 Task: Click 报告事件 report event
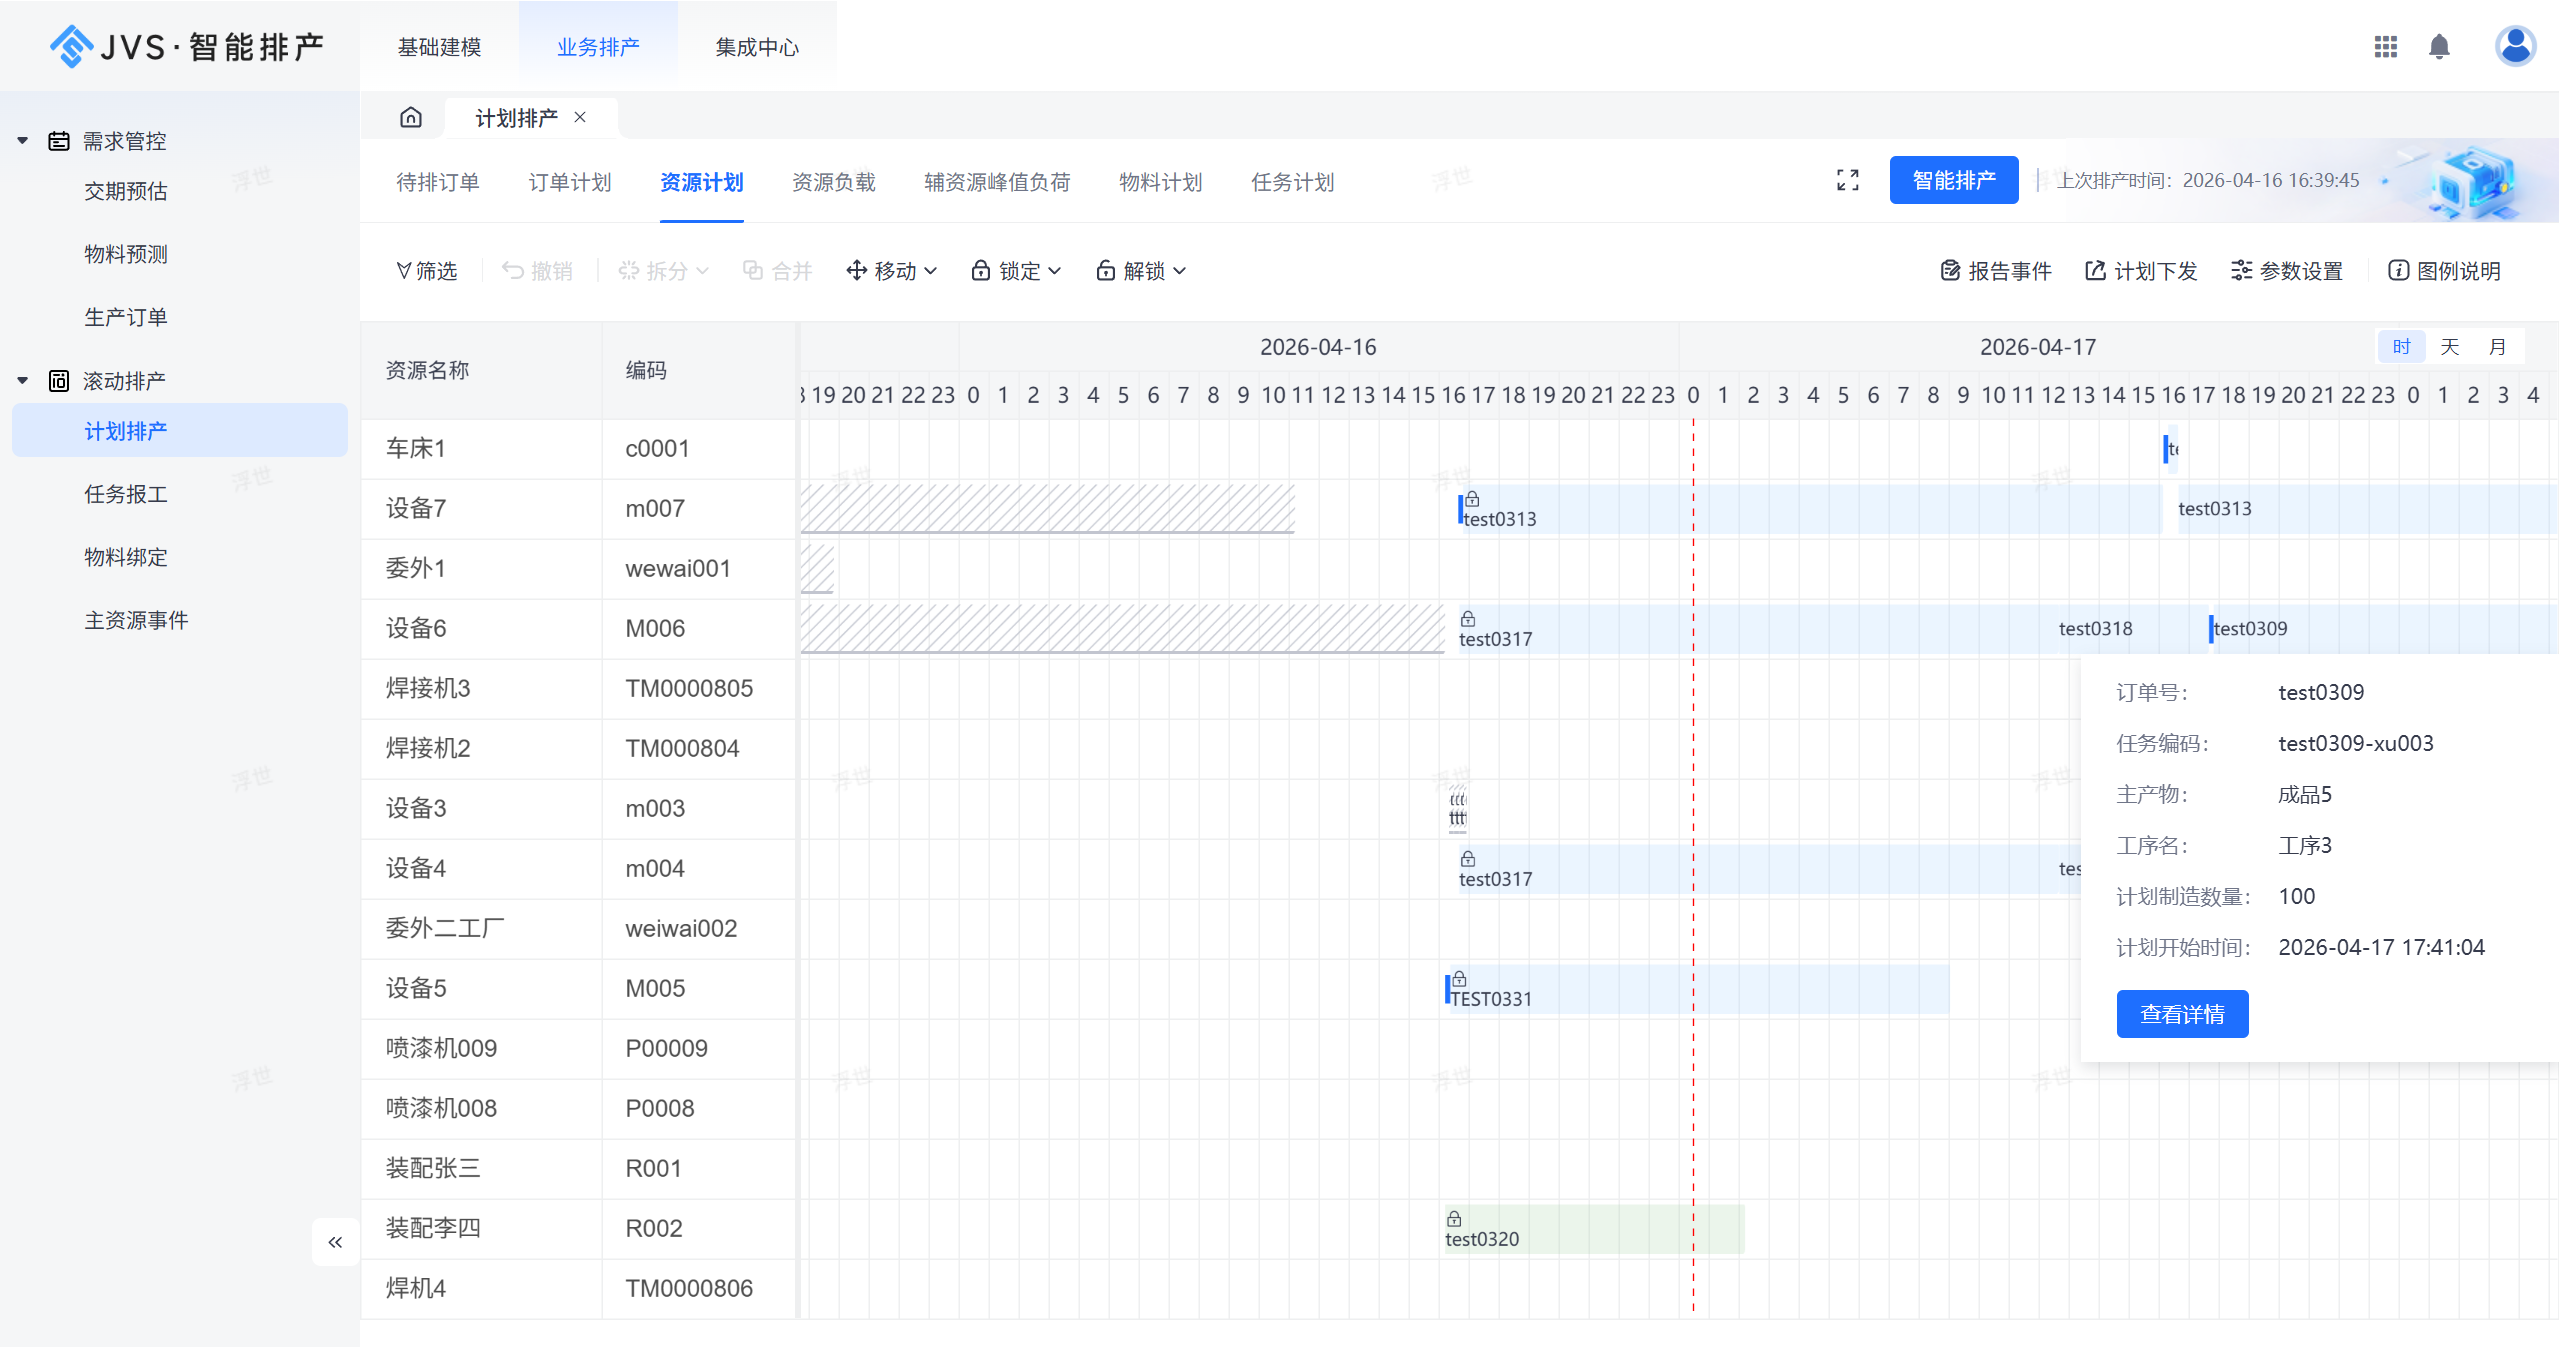(1996, 271)
